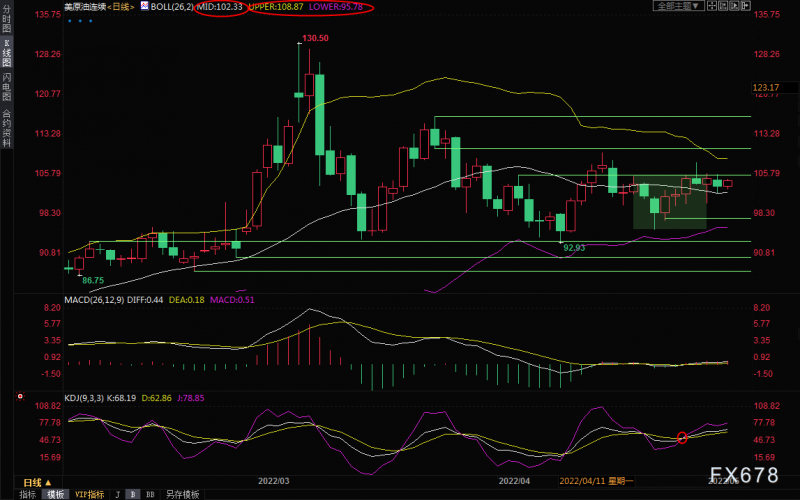Open the 美原油连续 <日线> title selector
Screen dimensions: 800x500
[93, 6]
